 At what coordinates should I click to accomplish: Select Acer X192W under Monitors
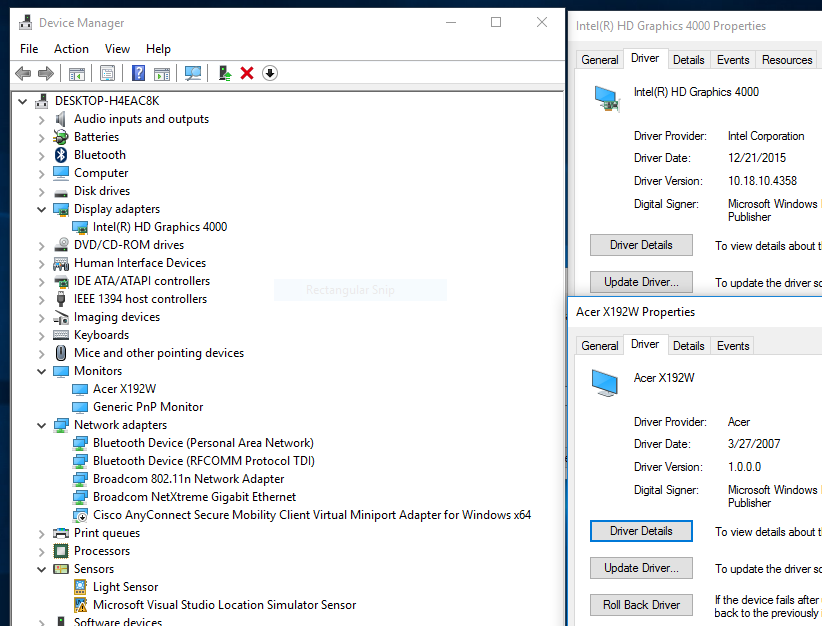pyautogui.click(x=125, y=389)
